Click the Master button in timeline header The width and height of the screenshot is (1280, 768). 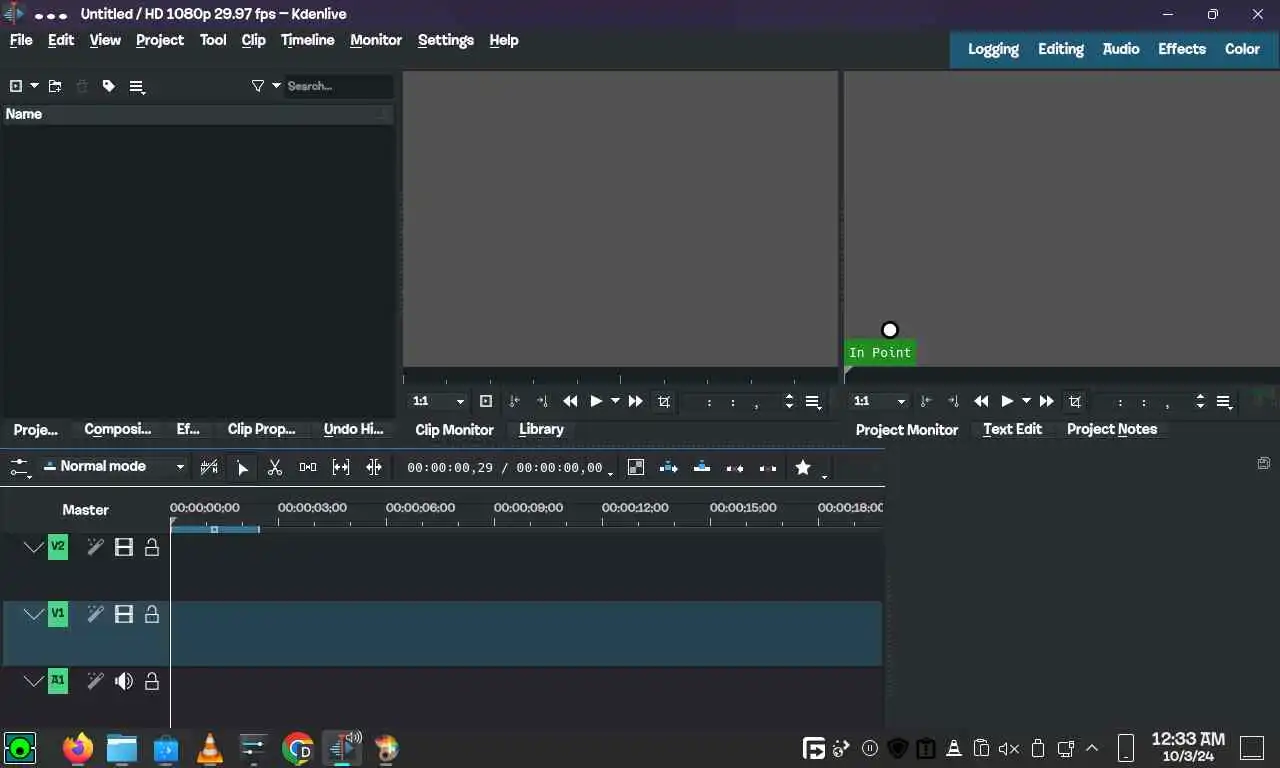tap(85, 510)
